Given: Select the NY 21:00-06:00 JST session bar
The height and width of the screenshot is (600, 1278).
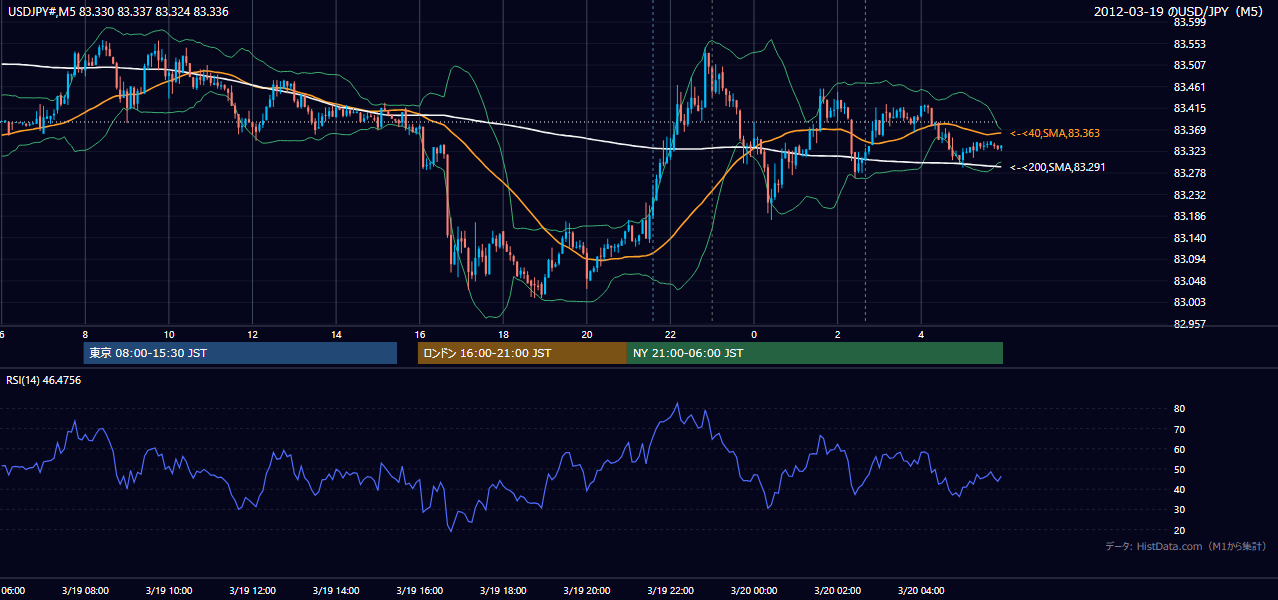Looking at the screenshot, I should pyautogui.click(x=815, y=353).
